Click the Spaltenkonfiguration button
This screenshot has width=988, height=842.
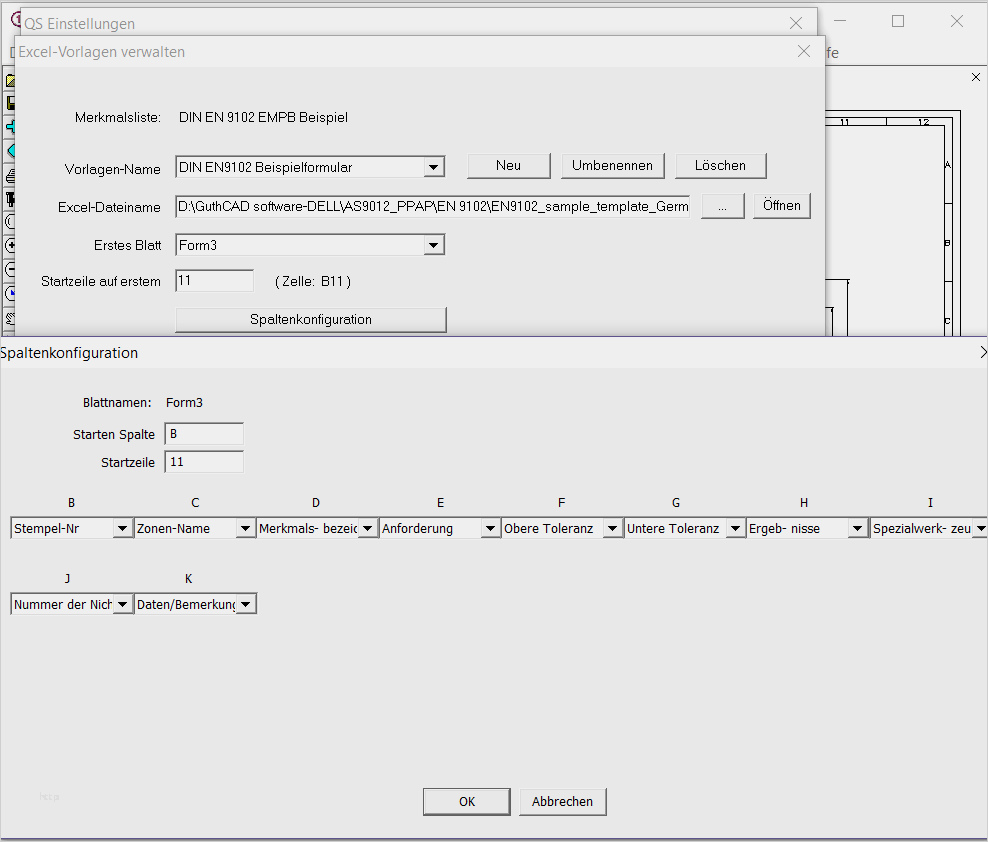(x=310, y=320)
